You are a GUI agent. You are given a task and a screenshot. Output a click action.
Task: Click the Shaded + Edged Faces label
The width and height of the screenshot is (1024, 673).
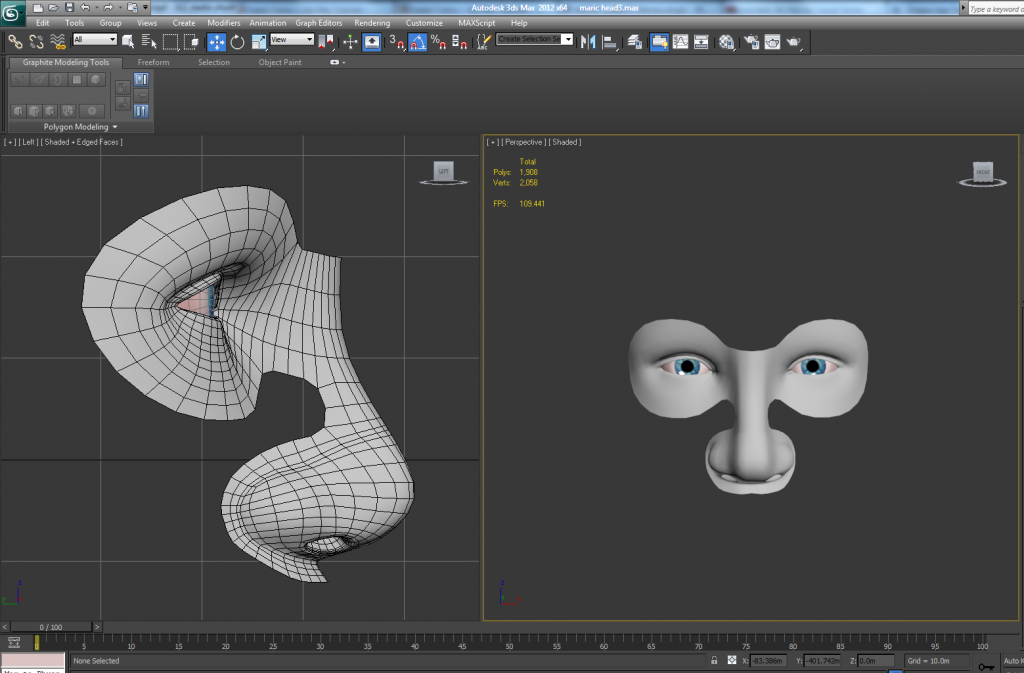point(83,142)
